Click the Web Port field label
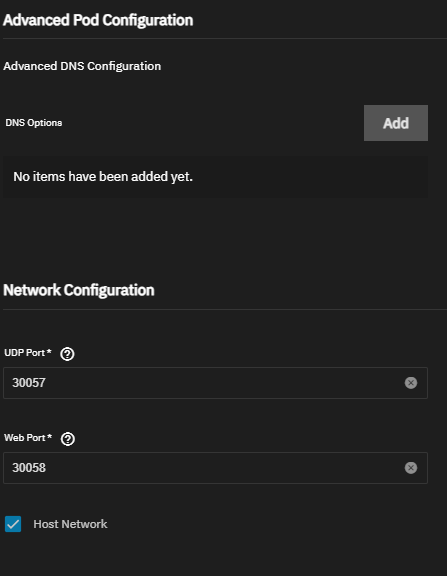Viewport: 447px width, 576px height. click(25, 438)
